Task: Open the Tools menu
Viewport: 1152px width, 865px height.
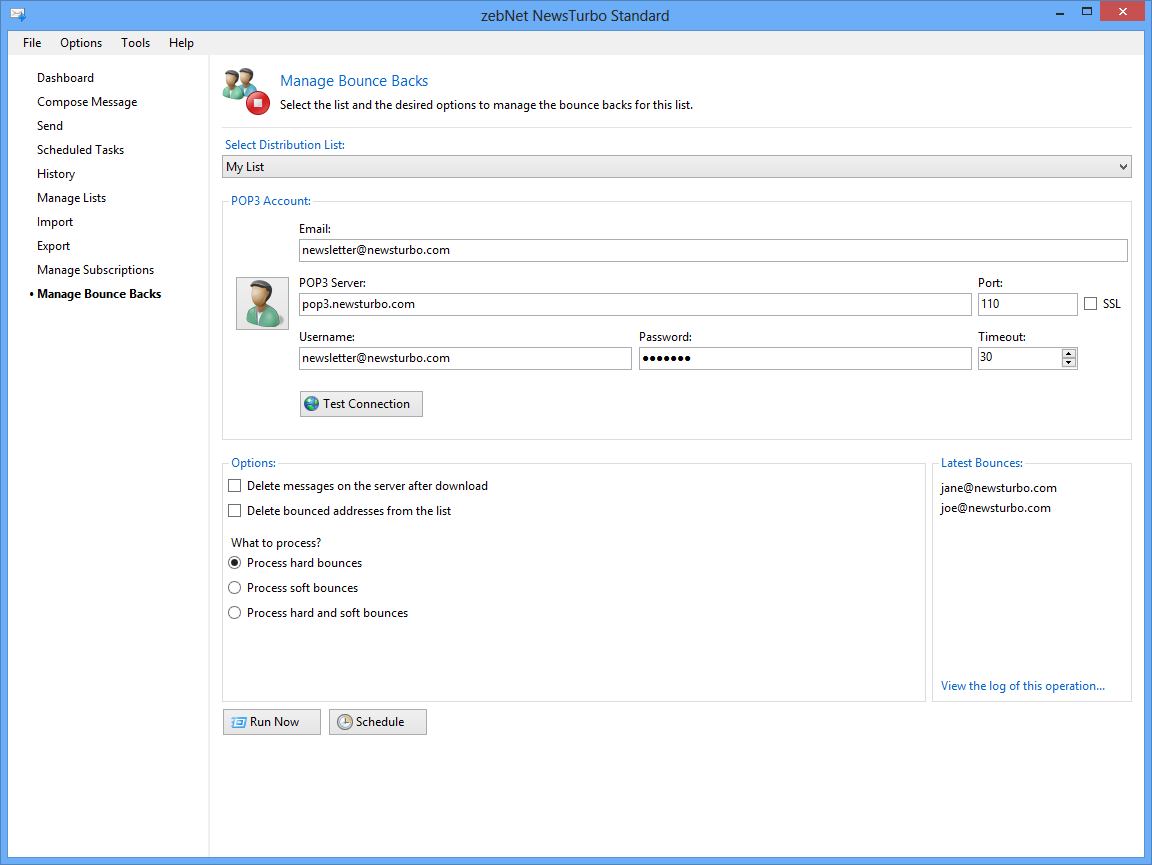Action: [135, 43]
